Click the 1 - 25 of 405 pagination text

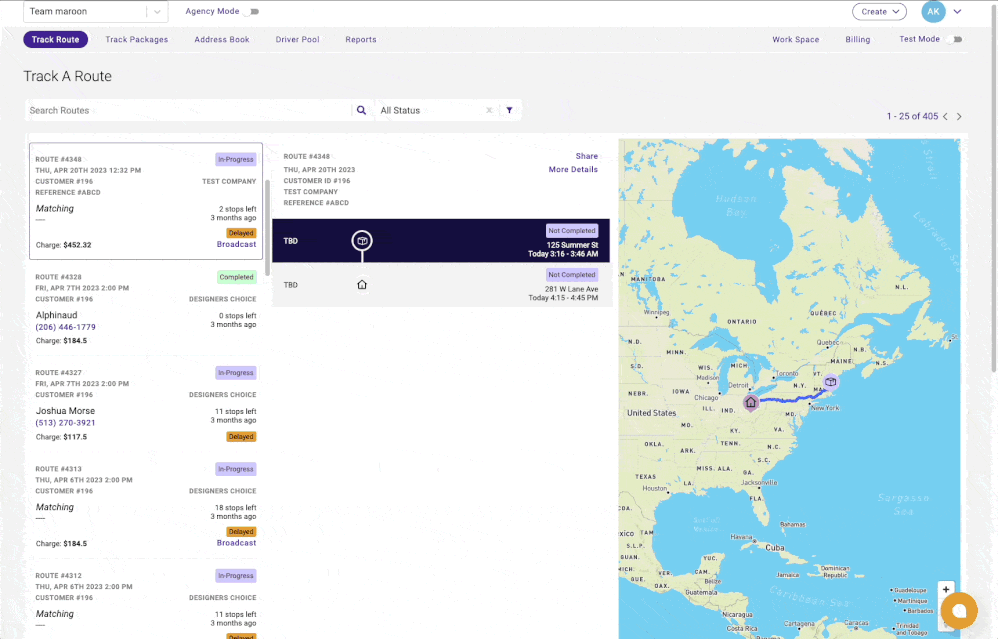point(912,116)
